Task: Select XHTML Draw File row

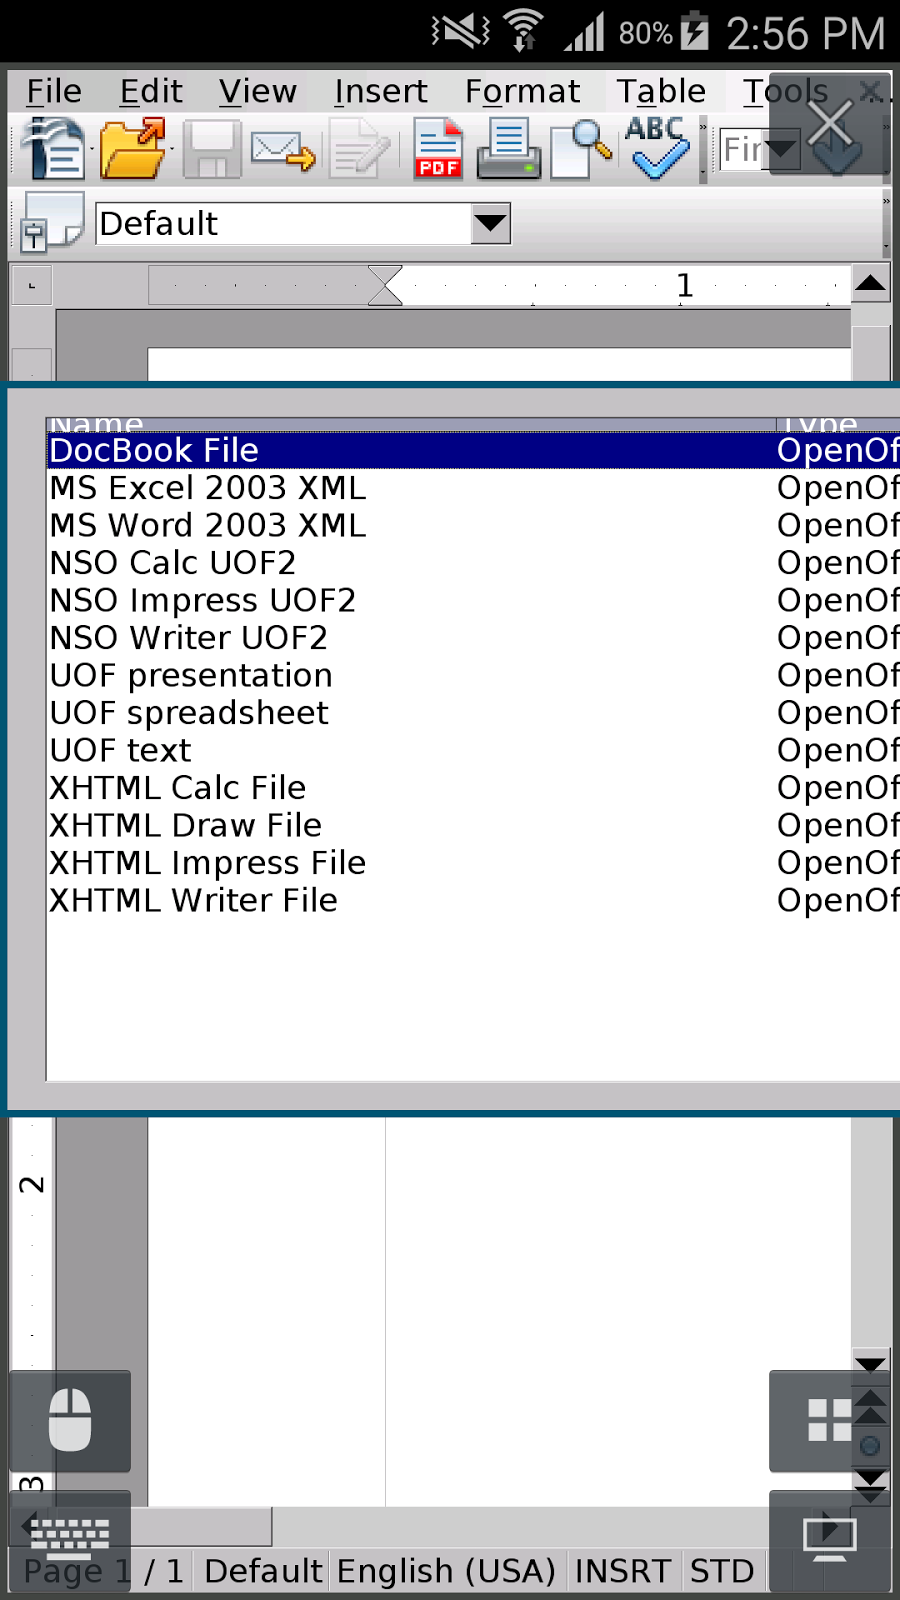Action: 473,825
